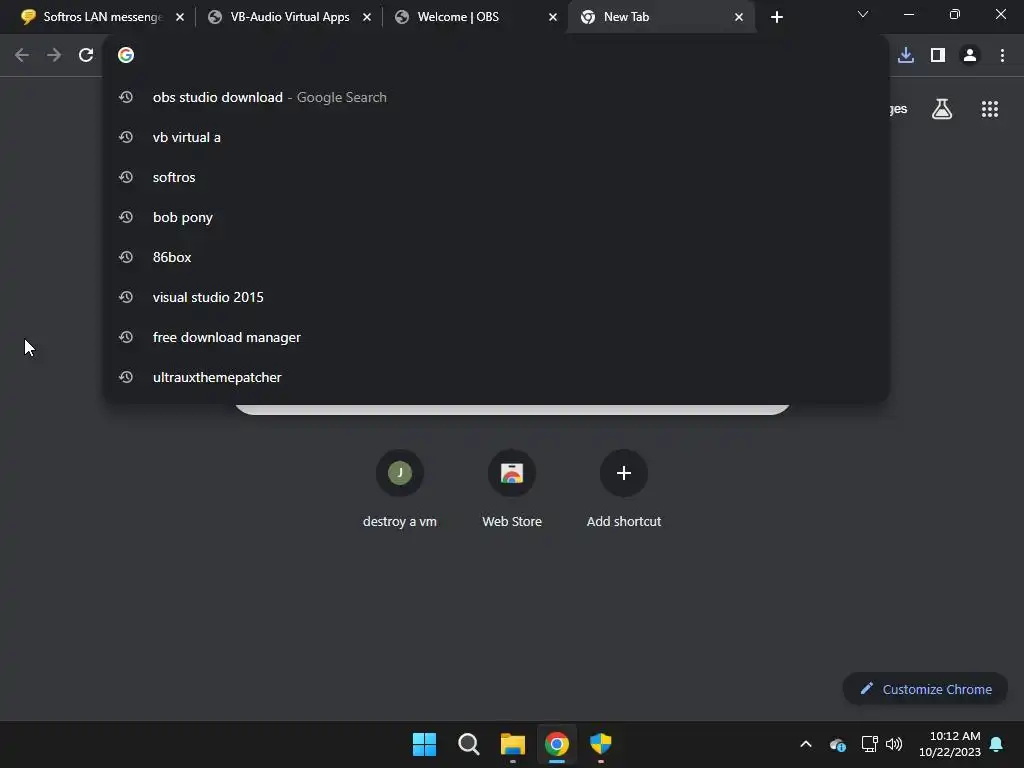Open the Web Store shortcut
The height and width of the screenshot is (768, 1024).
[512, 488]
